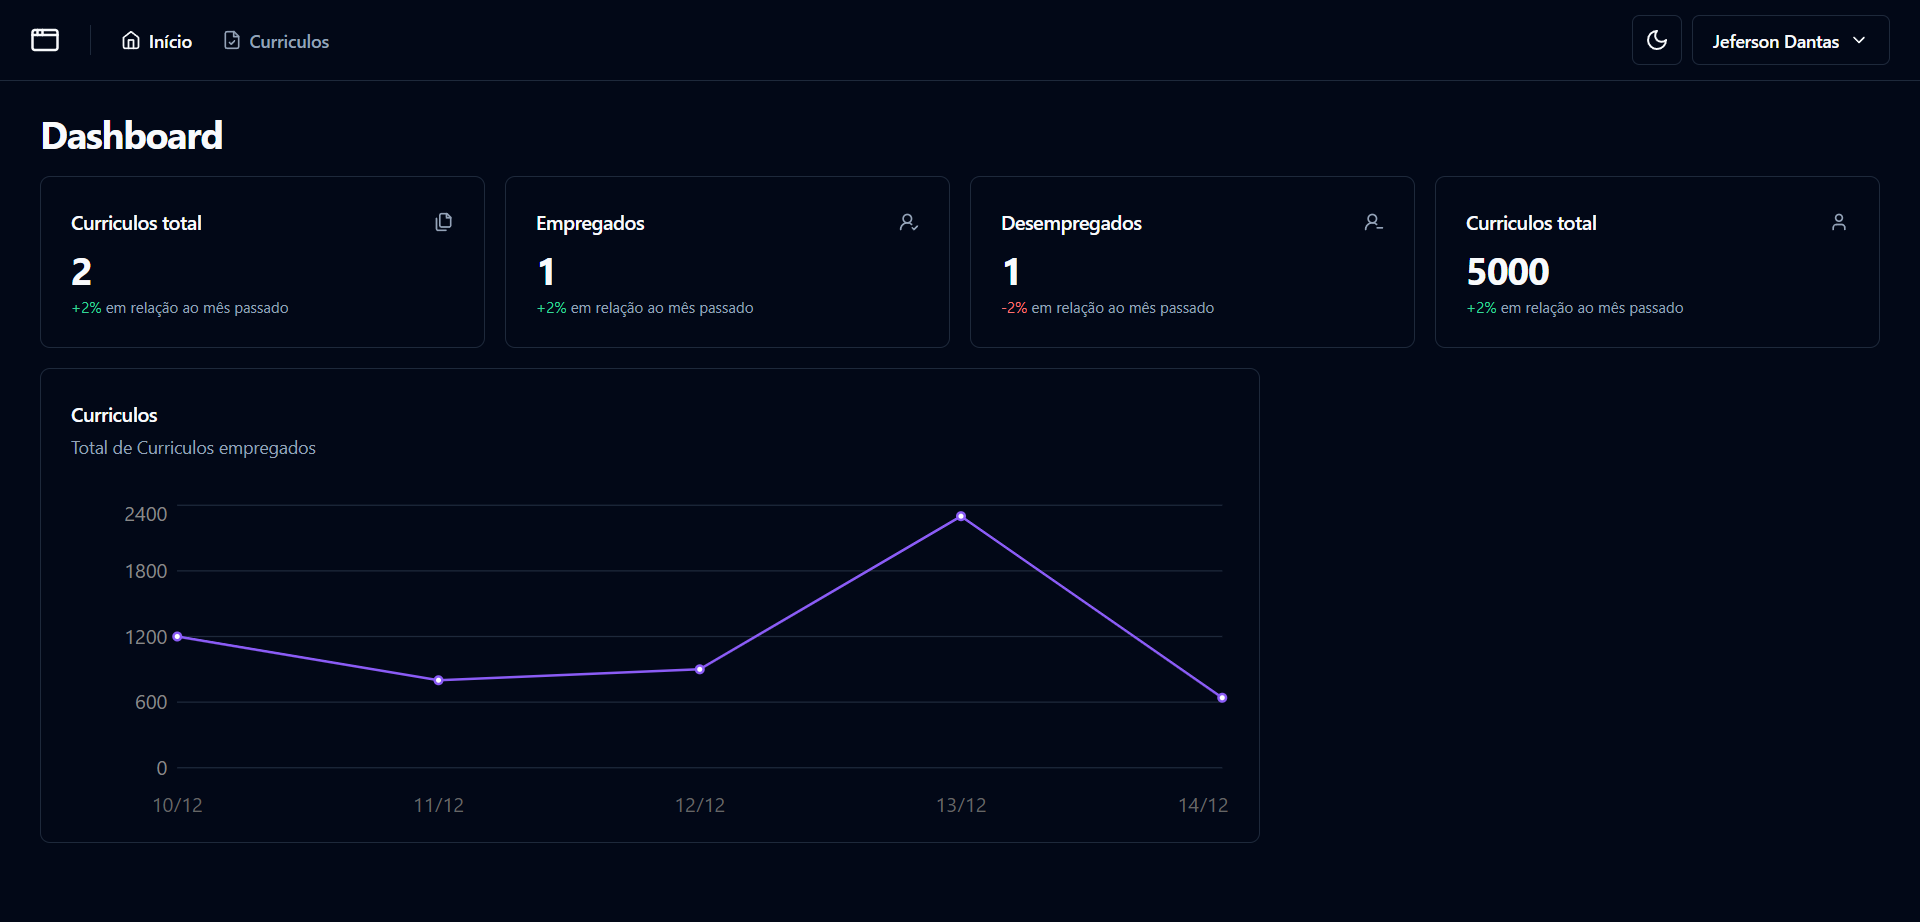The width and height of the screenshot is (1920, 922).
Task: Toggle the Desempregados card status indicator
Action: click(1374, 222)
